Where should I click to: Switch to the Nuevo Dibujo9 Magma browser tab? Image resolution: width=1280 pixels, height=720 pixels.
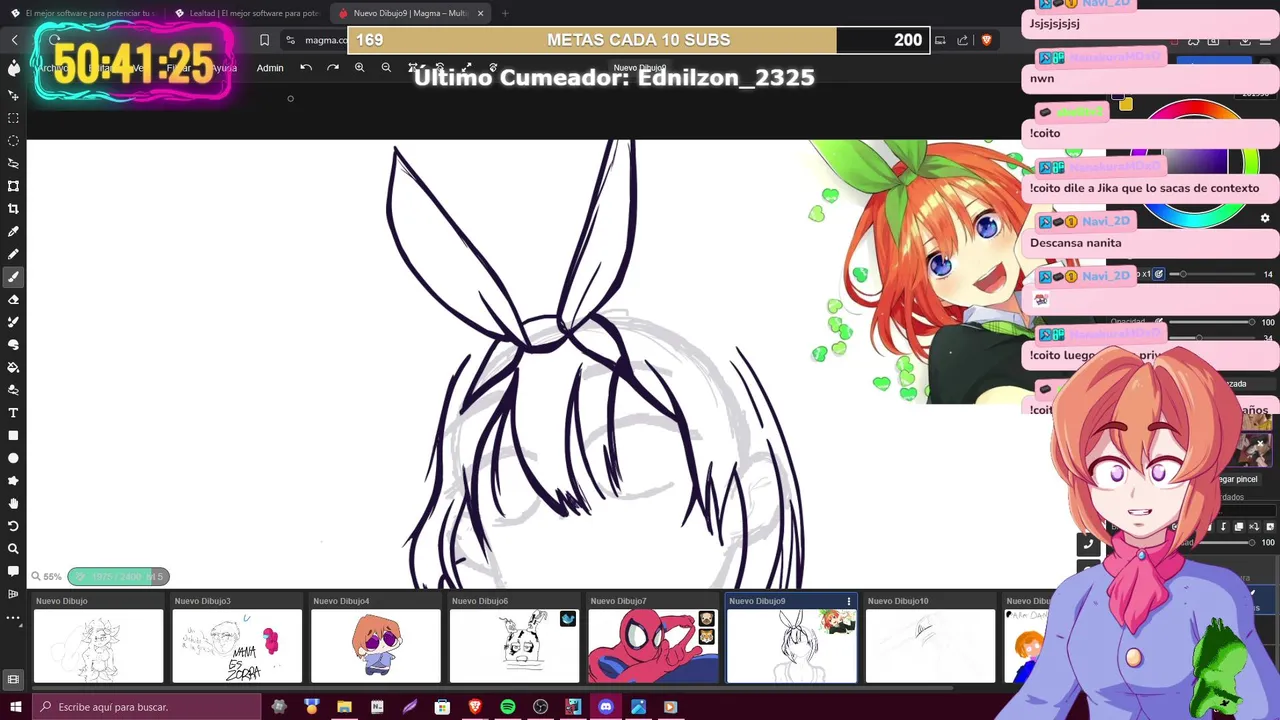[410, 13]
